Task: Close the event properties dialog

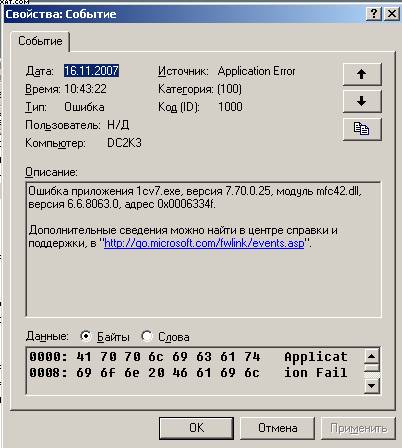Action: (x=392, y=14)
